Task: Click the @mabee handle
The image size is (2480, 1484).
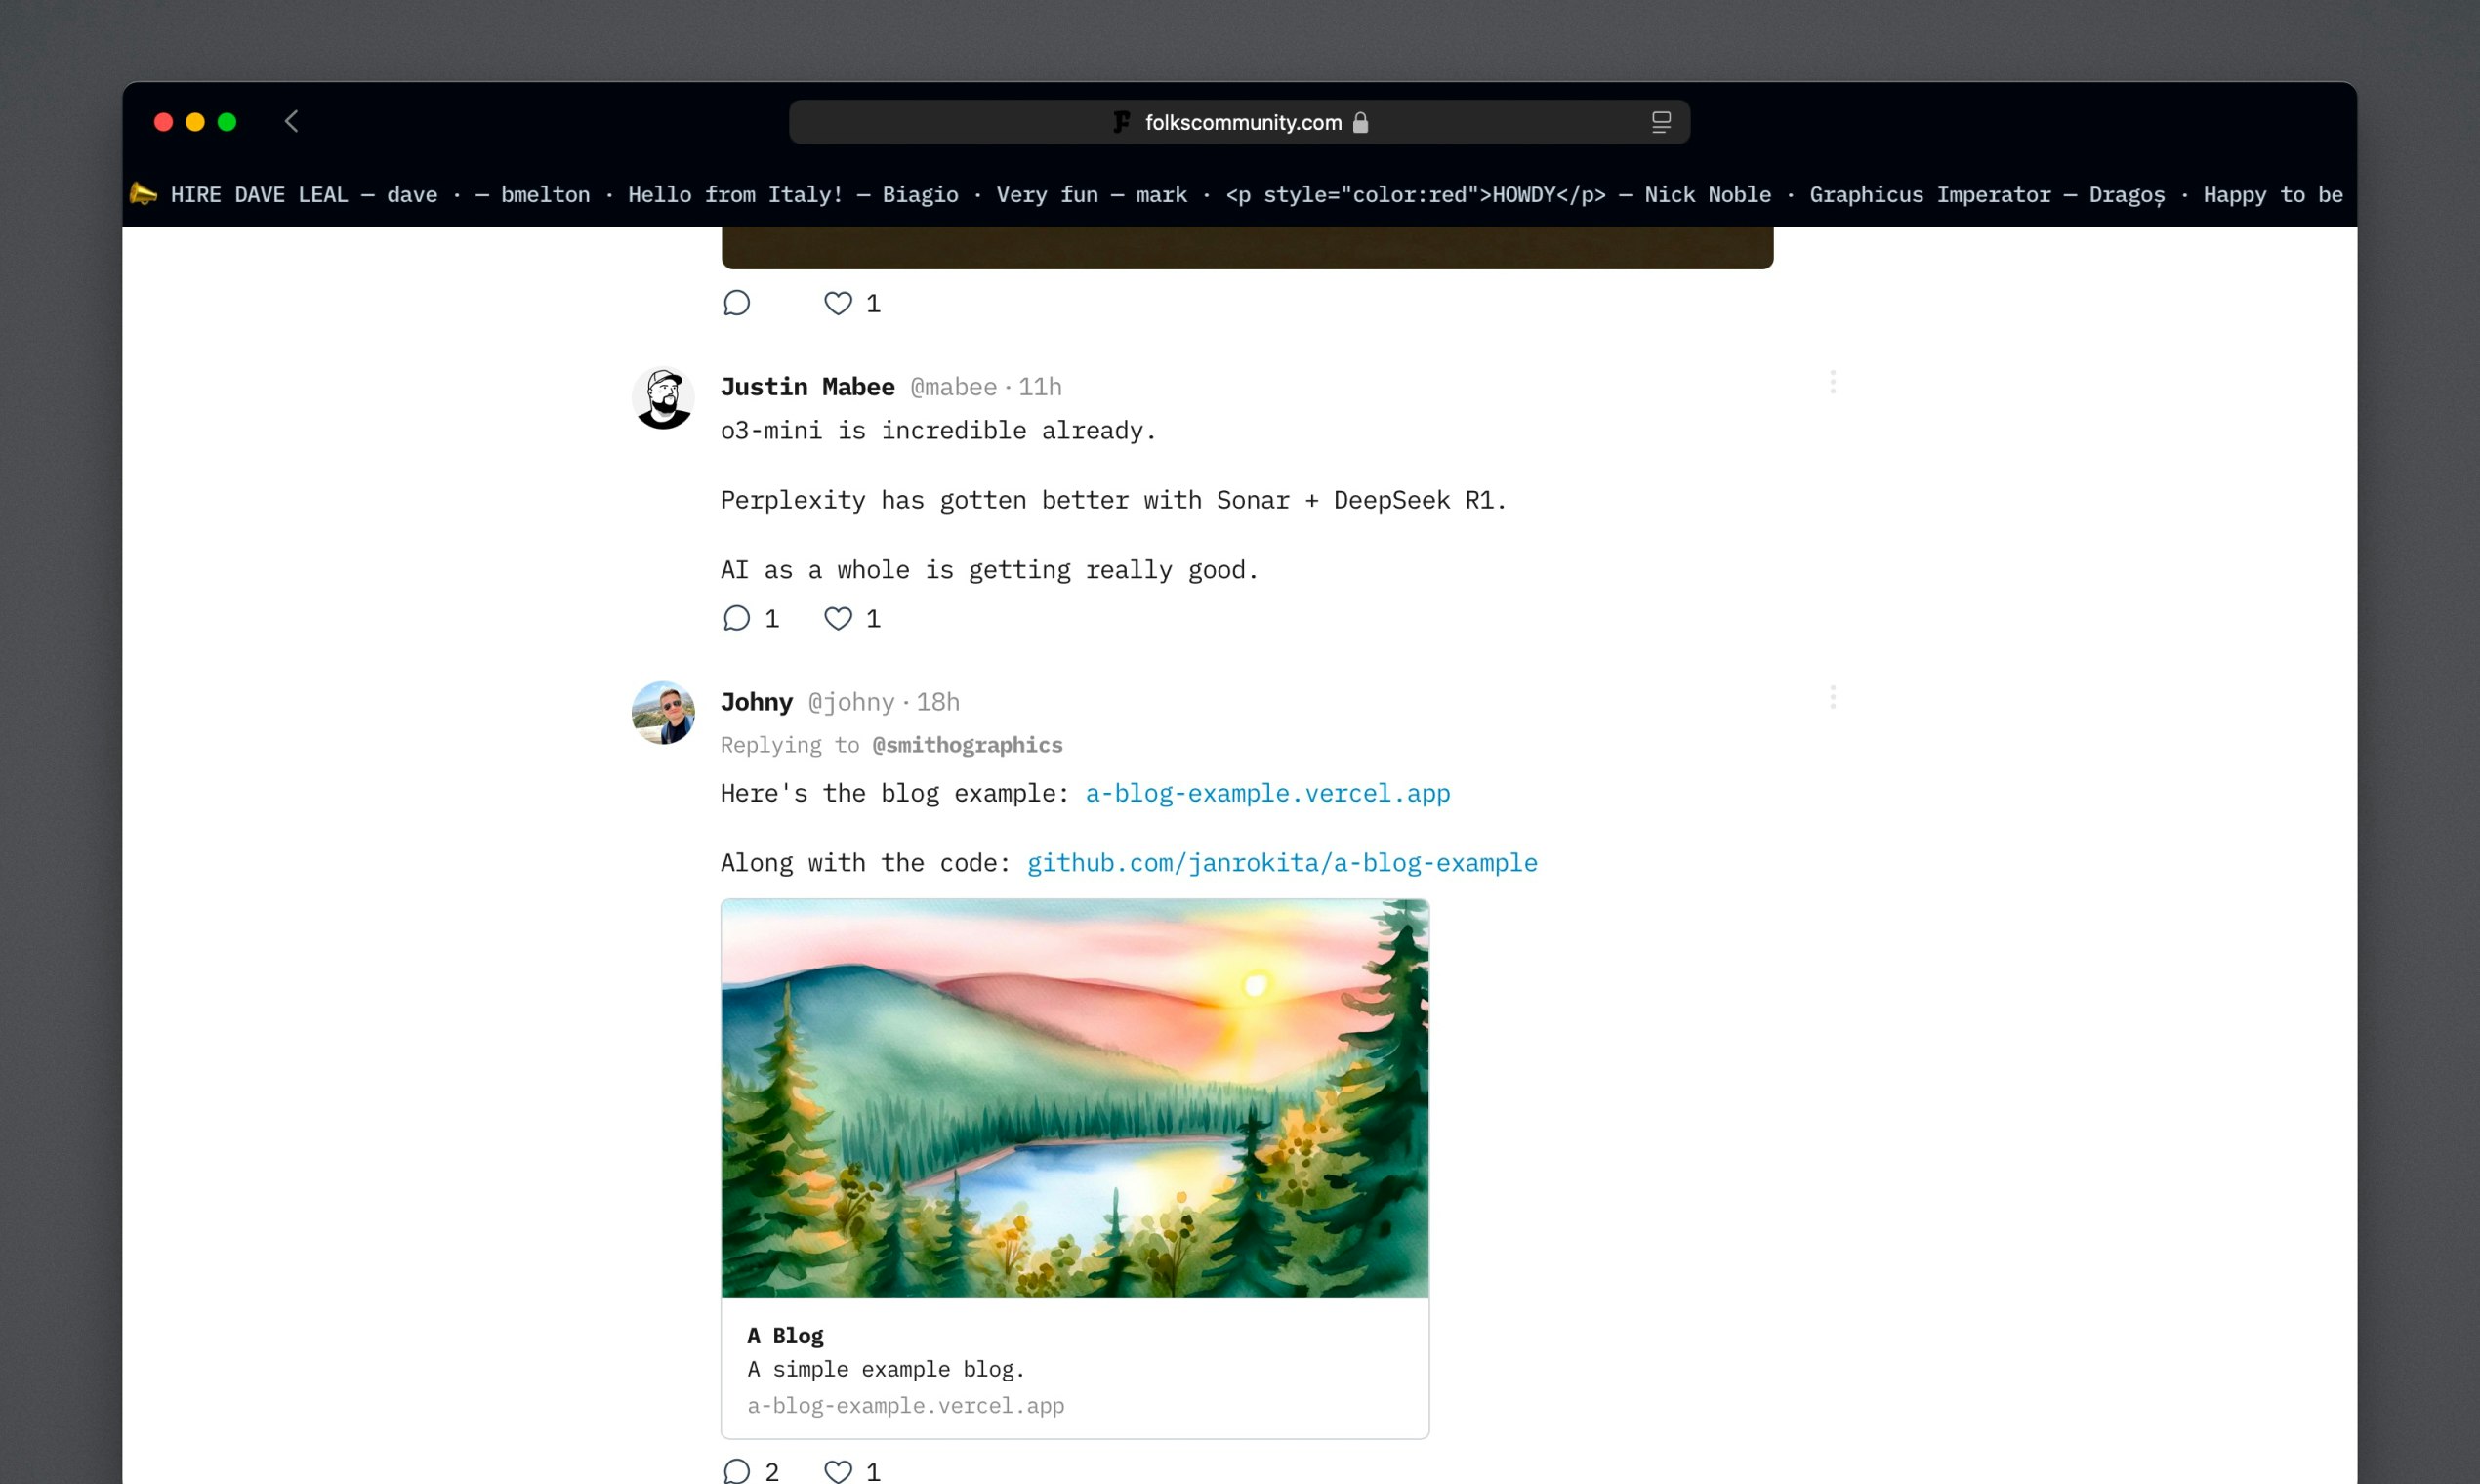Action: pos(953,387)
